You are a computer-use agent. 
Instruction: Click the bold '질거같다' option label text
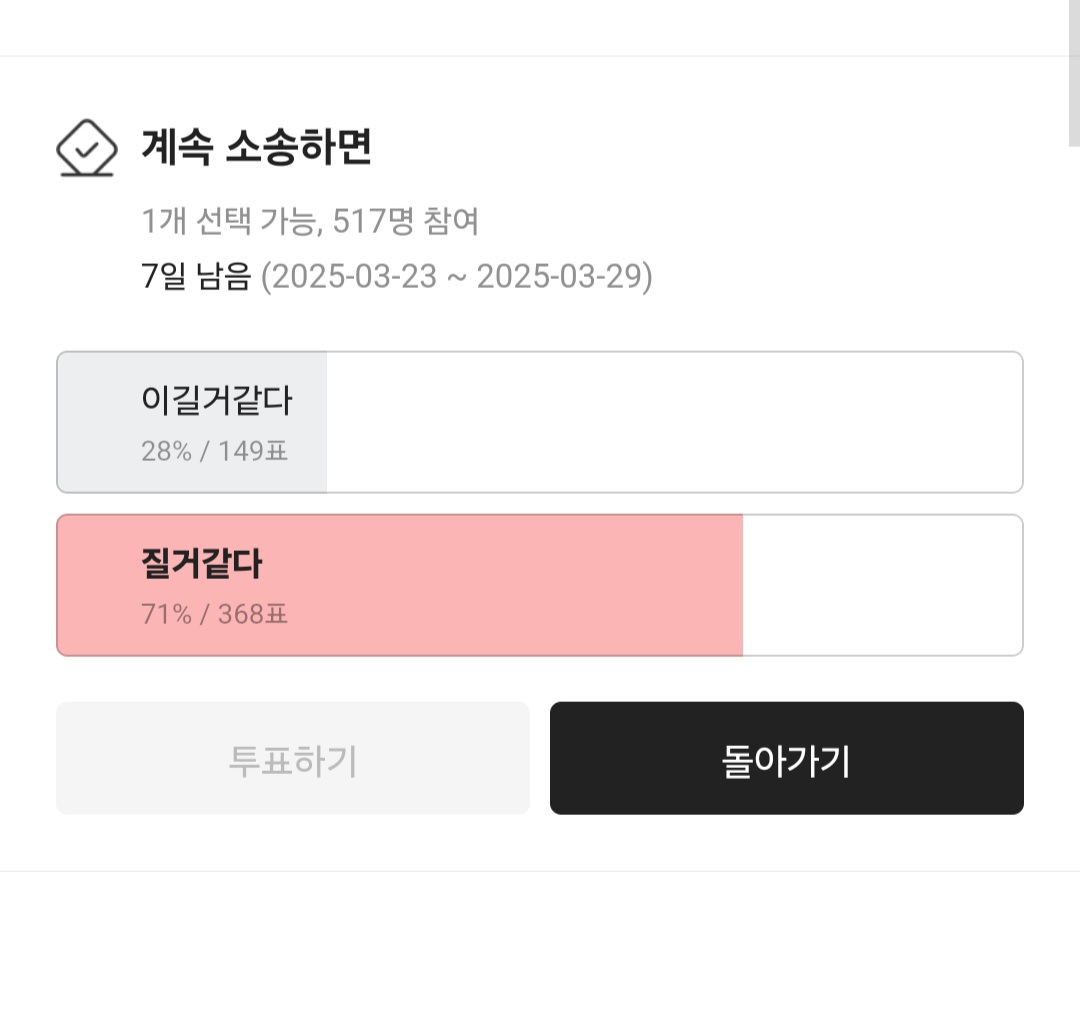tap(201, 565)
